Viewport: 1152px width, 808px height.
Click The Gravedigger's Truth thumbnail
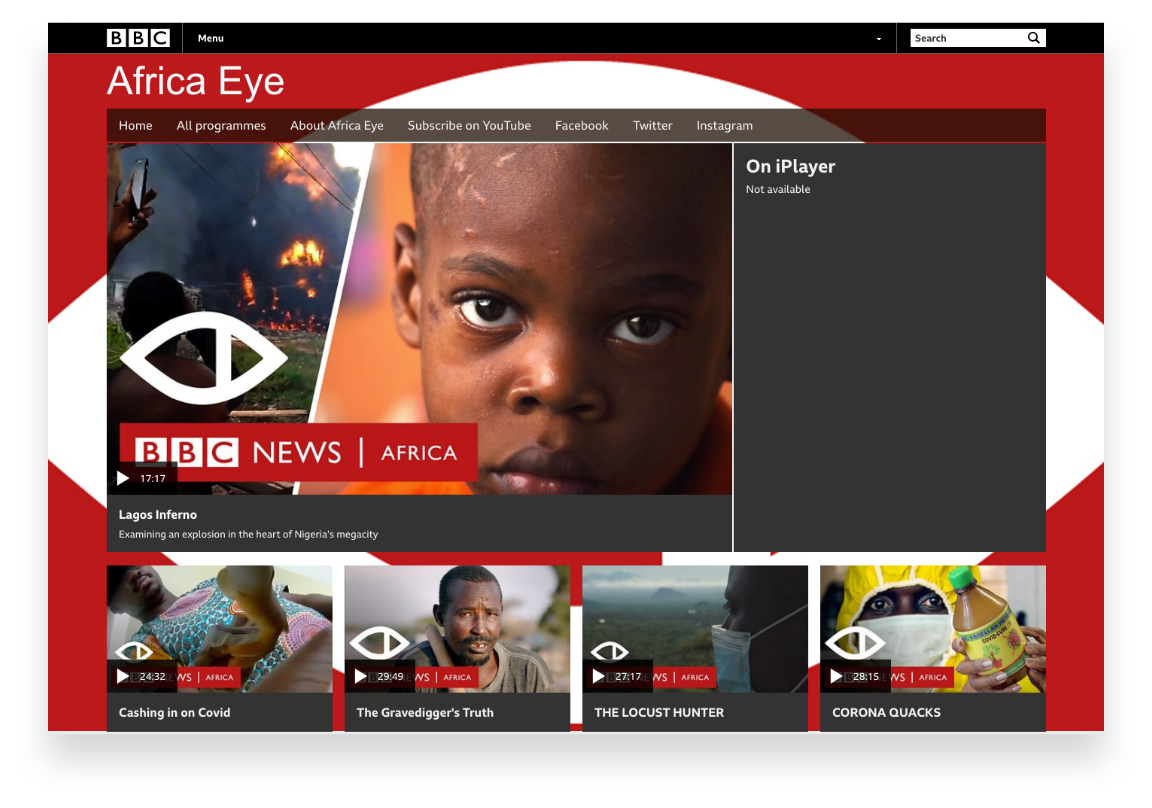click(457, 629)
